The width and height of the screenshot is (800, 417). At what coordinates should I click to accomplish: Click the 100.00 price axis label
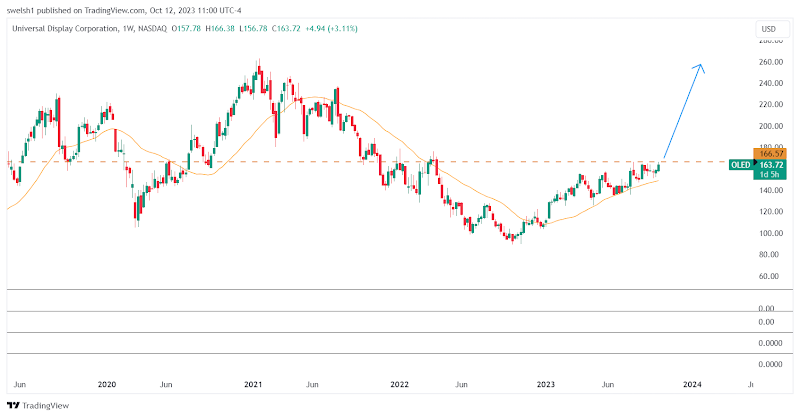point(771,233)
